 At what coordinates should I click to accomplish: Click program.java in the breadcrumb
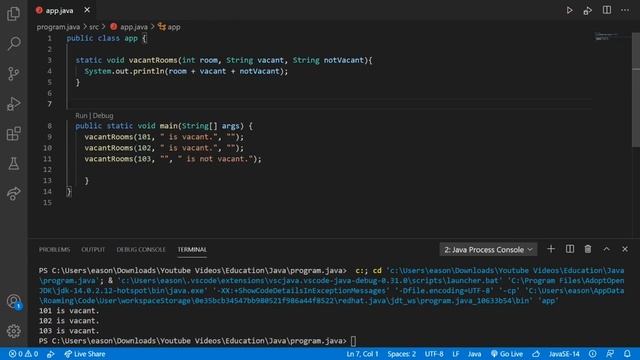coord(58,27)
